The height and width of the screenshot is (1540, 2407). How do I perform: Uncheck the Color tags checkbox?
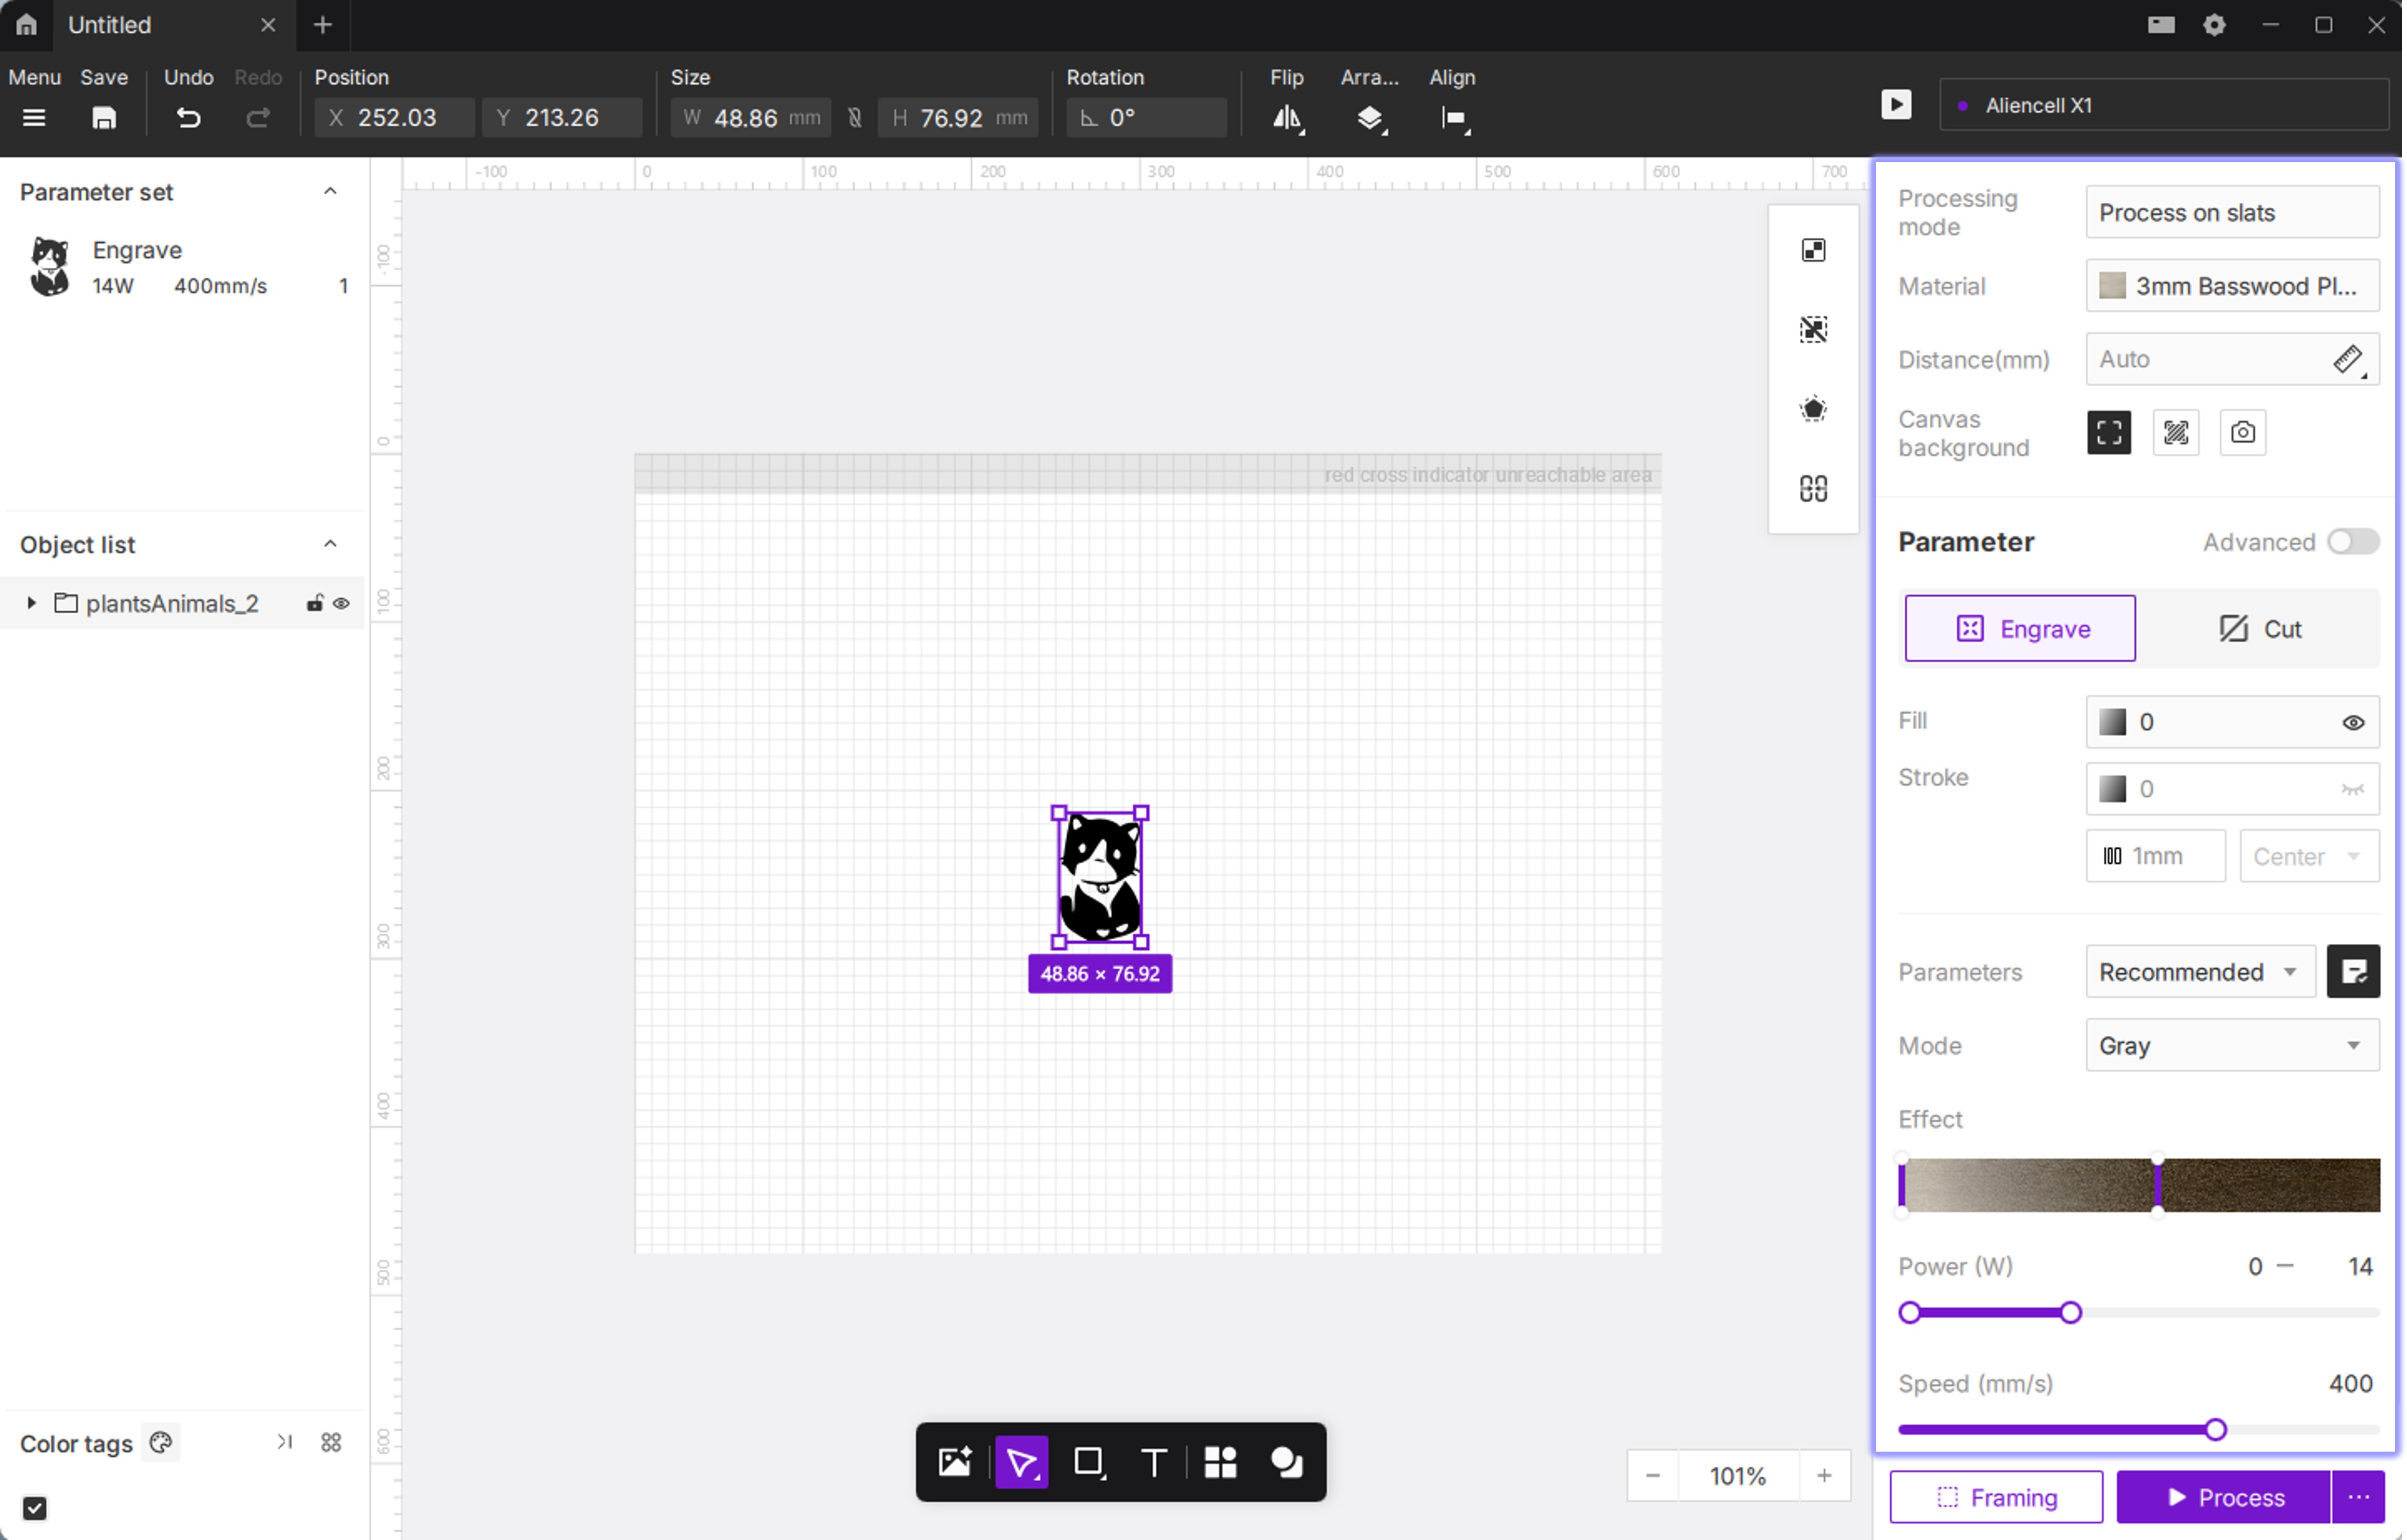pyautogui.click(x=35, y=1507)
